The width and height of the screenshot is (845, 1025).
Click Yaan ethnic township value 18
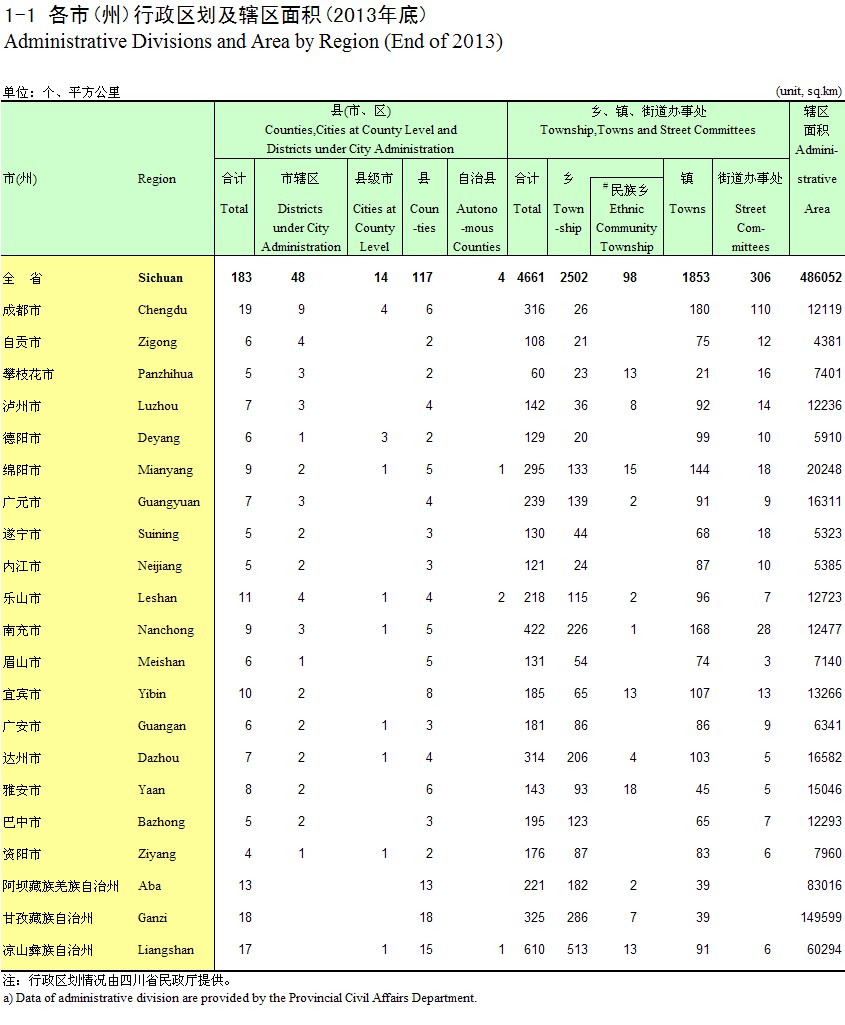pos(630,790)
